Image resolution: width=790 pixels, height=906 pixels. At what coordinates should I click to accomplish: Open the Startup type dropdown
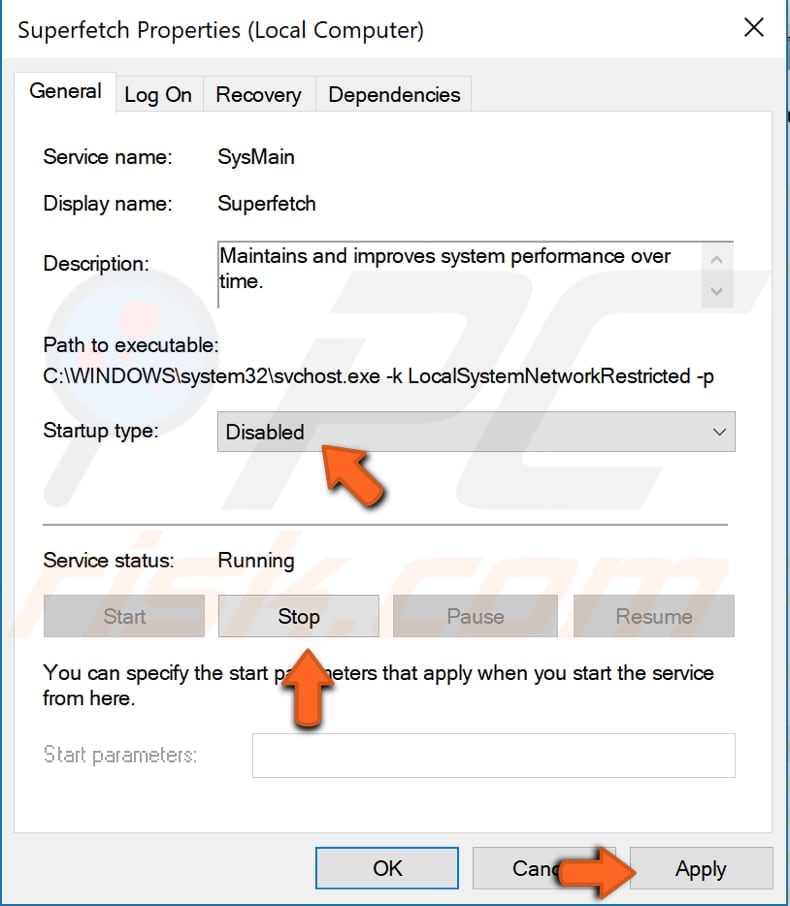click(x=475, y=432)
